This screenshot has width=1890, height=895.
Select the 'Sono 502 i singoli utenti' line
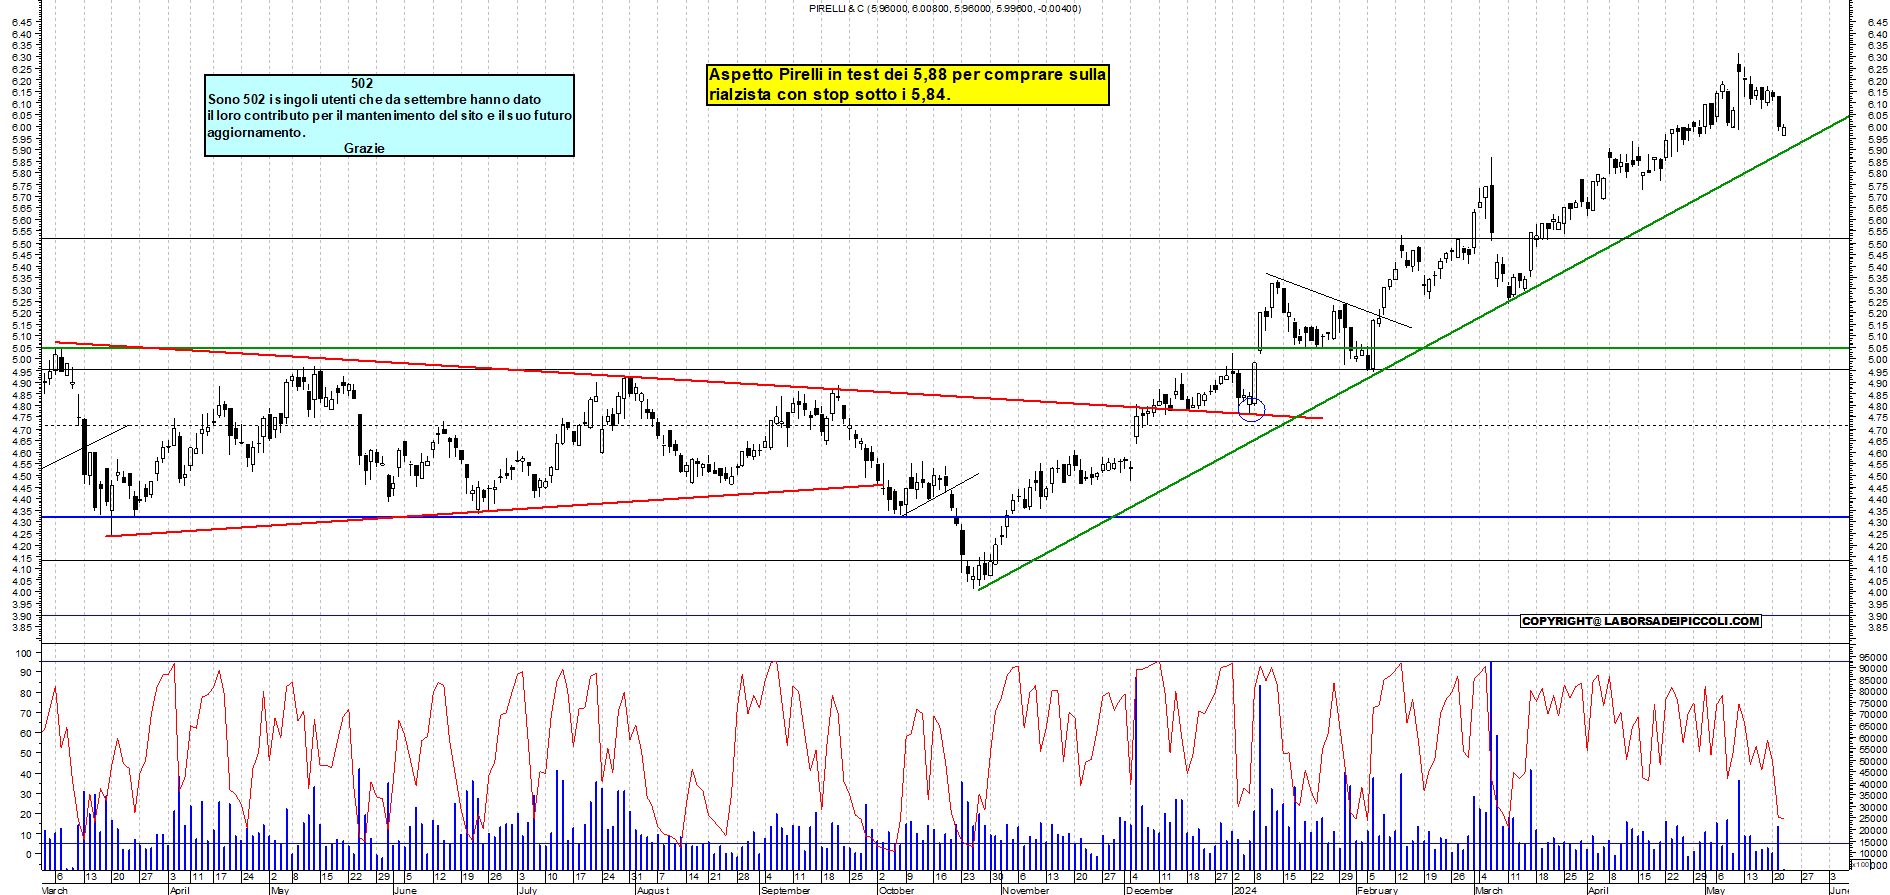[x=374, y=100]
